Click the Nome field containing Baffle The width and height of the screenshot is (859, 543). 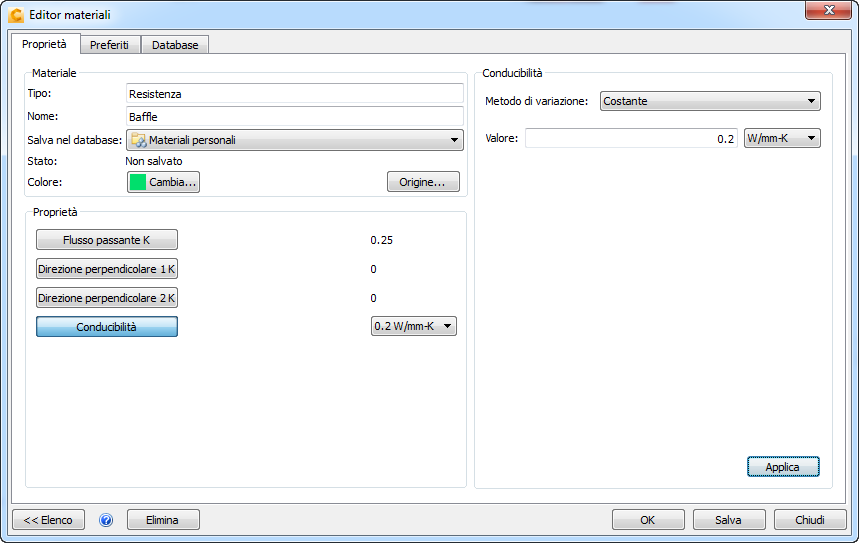295,117
